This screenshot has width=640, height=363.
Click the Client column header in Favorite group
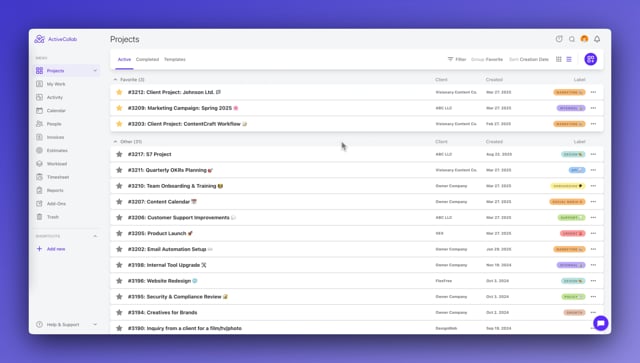coord(441,80)
